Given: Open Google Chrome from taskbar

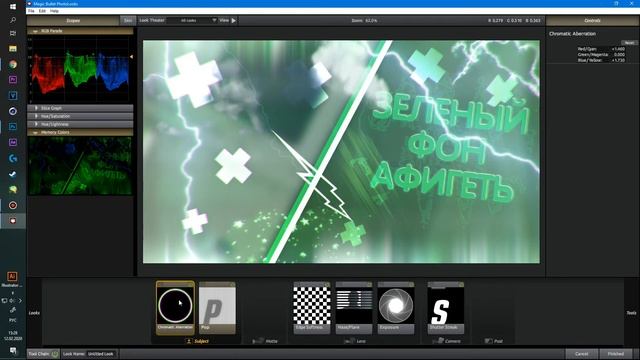Looking at the screenshot, I should point(13,64).
